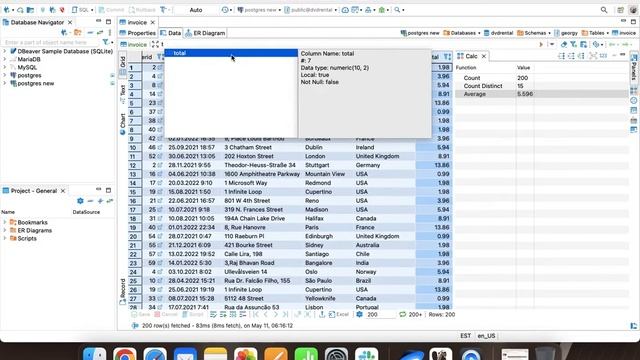The width and height of the screenshot is (640, 360).
Task: Click the Count function row in Calc
Action: pos(541,78)
